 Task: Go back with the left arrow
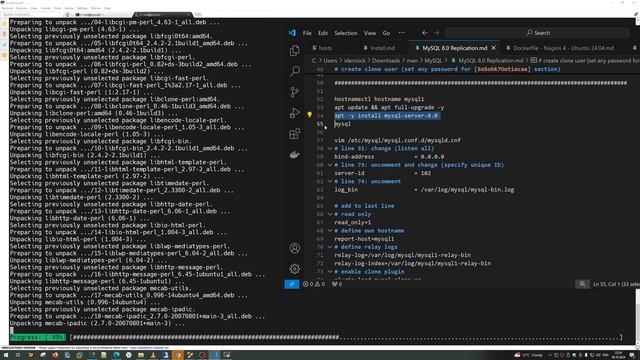click(424, 33)
